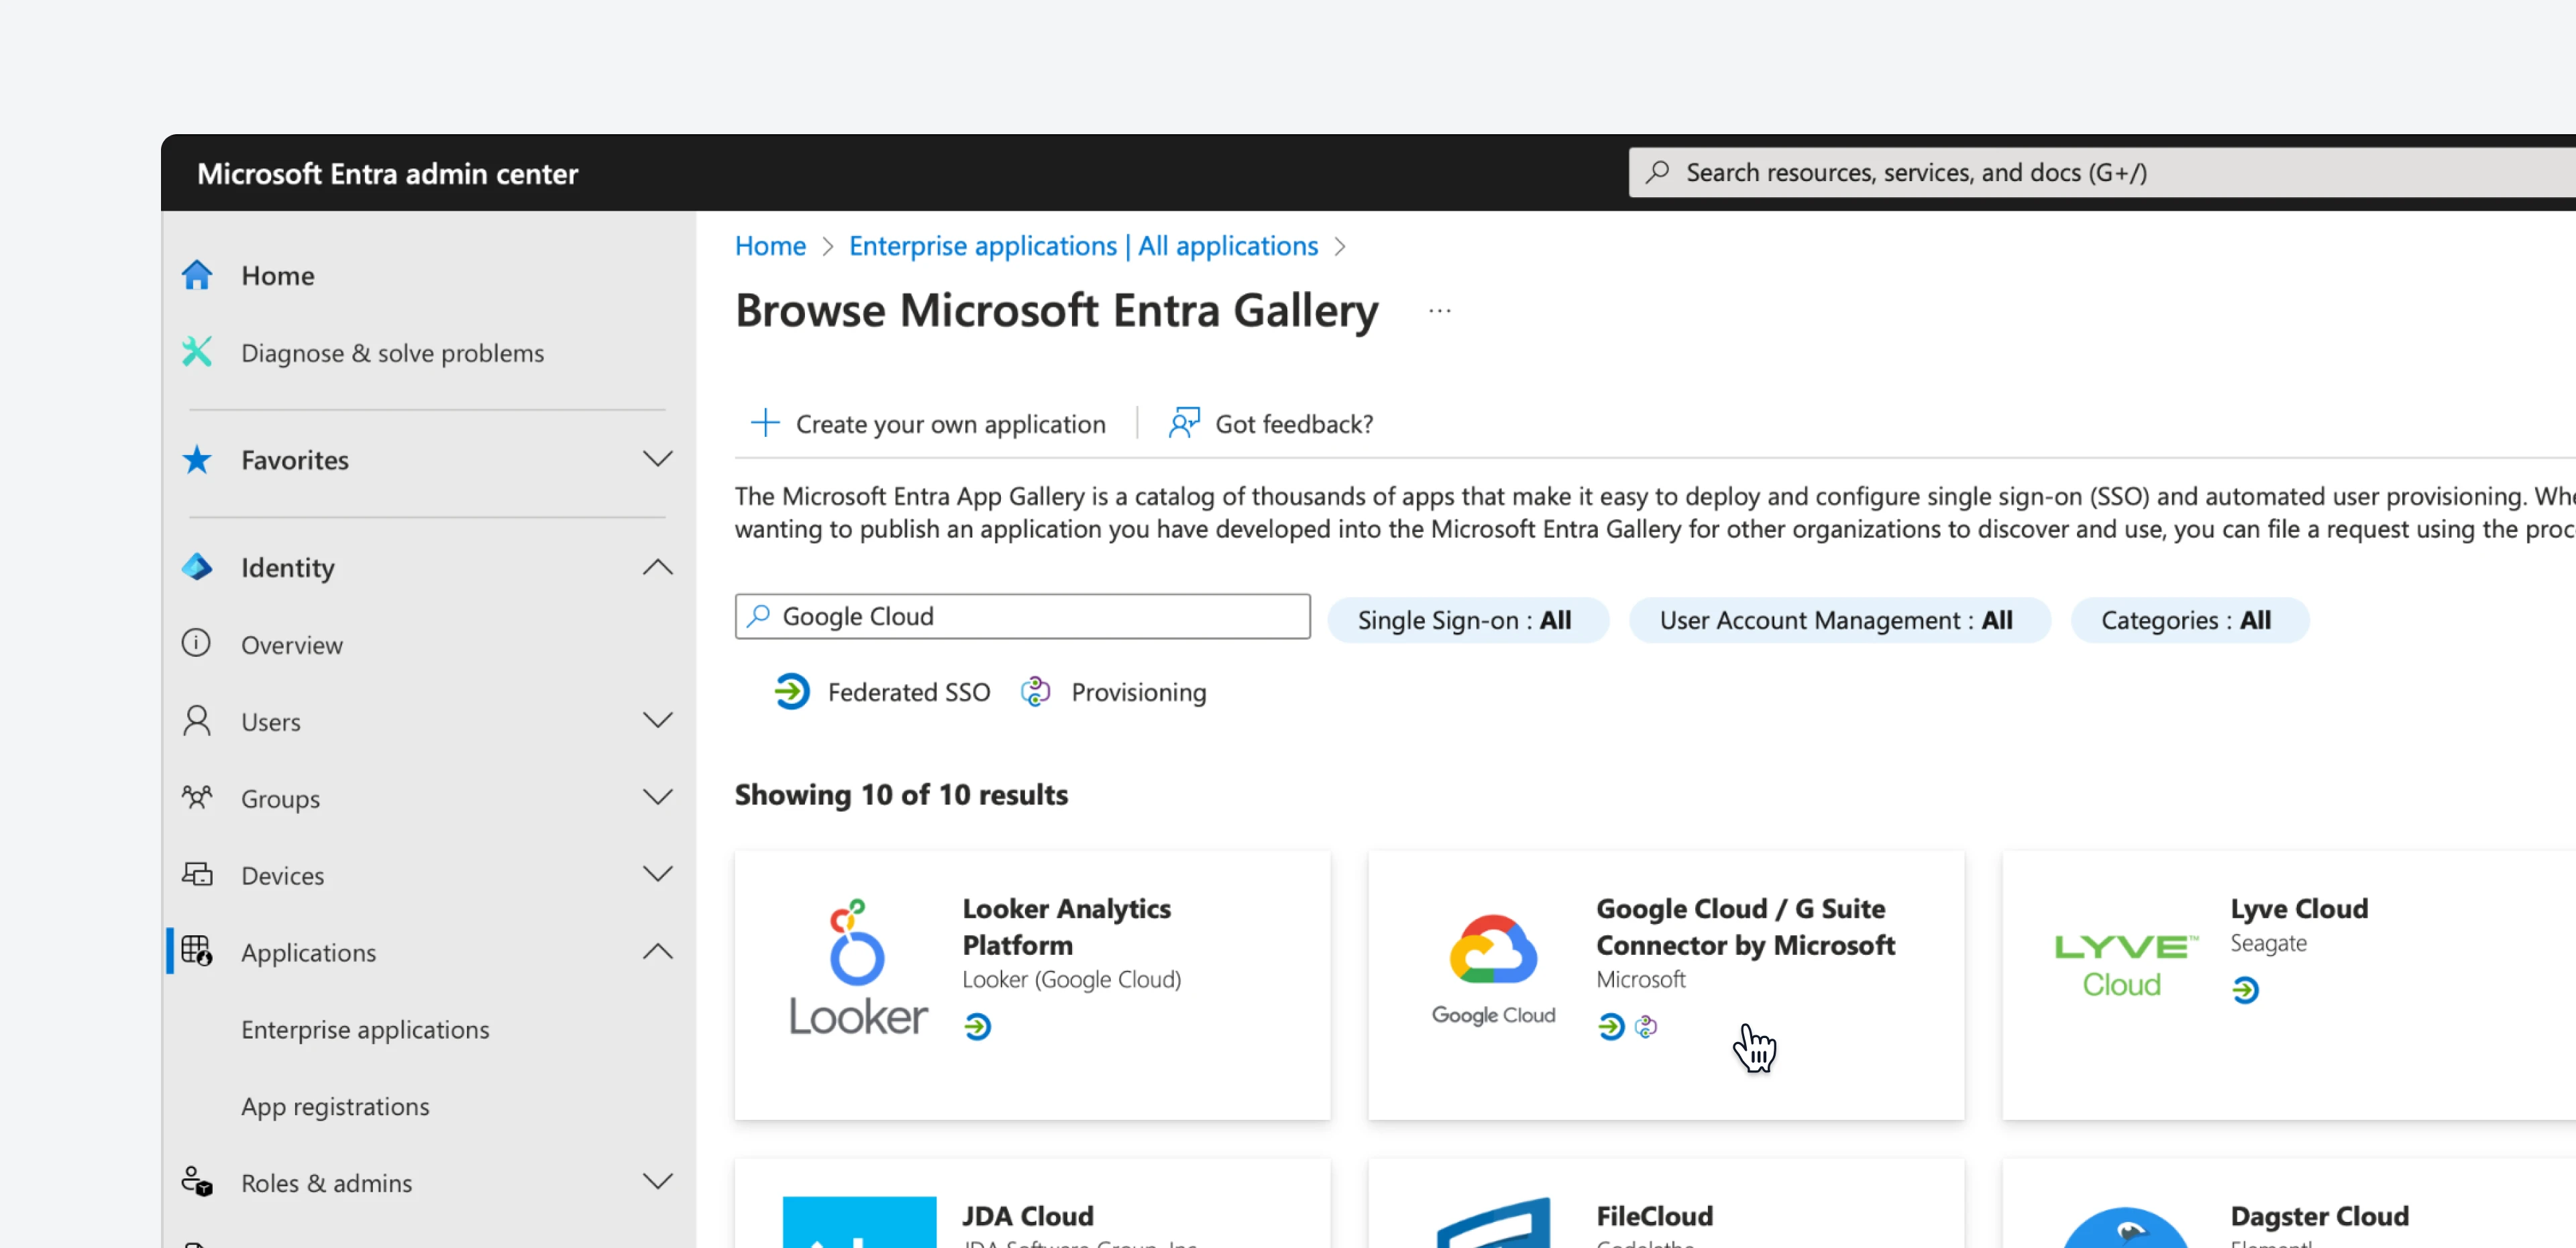
Task: Click the Provisioning legend icon
Action: (1036, 692)
